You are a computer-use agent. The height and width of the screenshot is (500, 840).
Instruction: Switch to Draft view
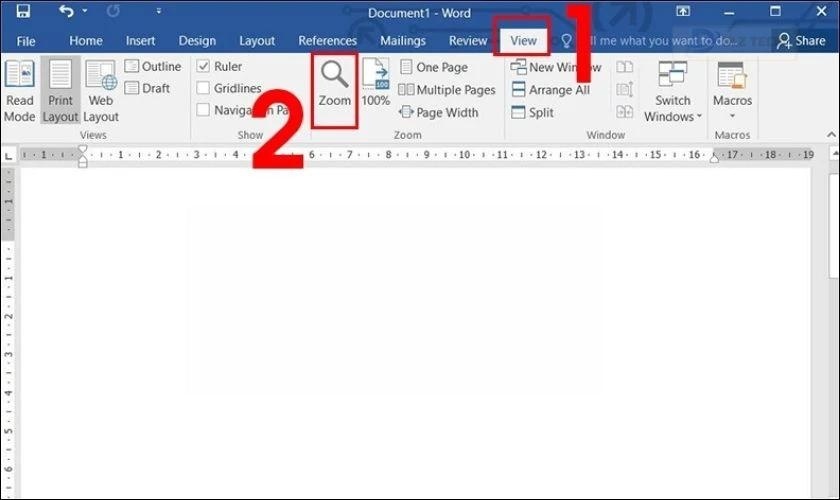point(147,88)
